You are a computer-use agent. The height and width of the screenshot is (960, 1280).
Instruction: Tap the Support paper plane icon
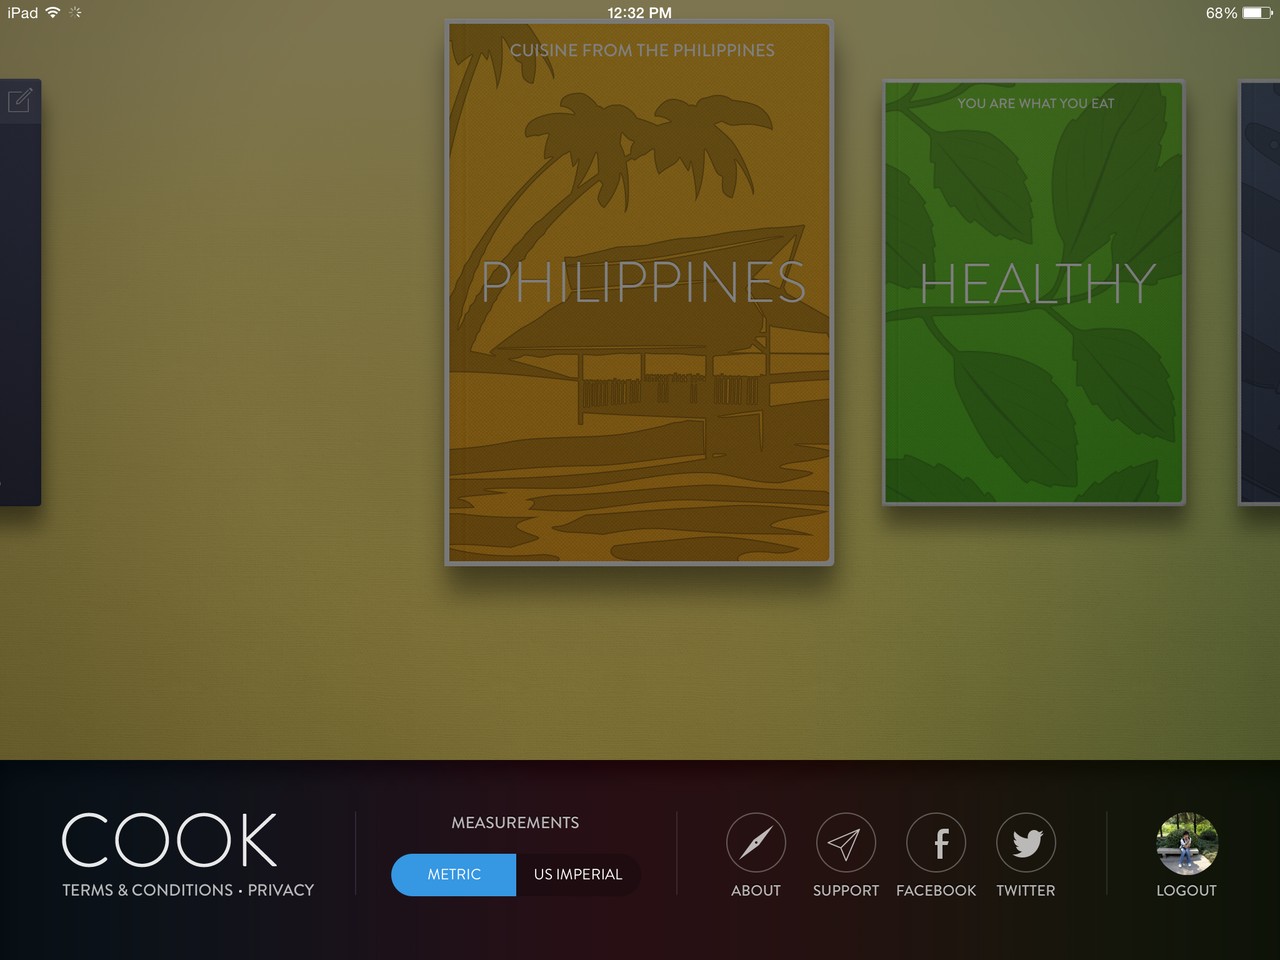coord(846,843)
